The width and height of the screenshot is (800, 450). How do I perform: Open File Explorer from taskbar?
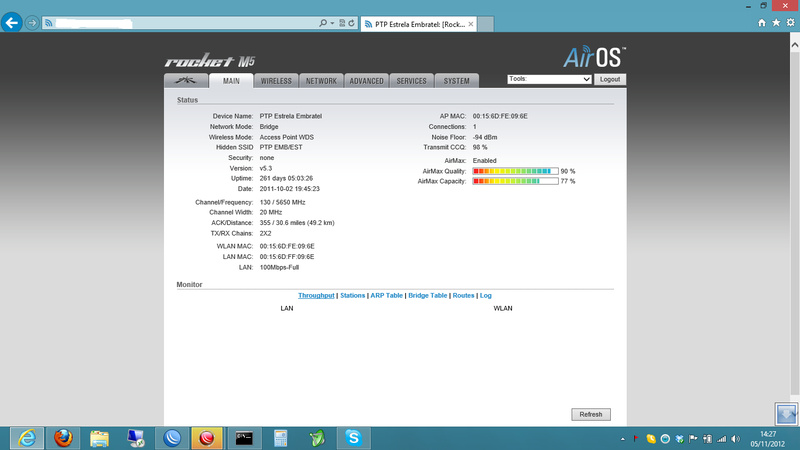(99, 438)
